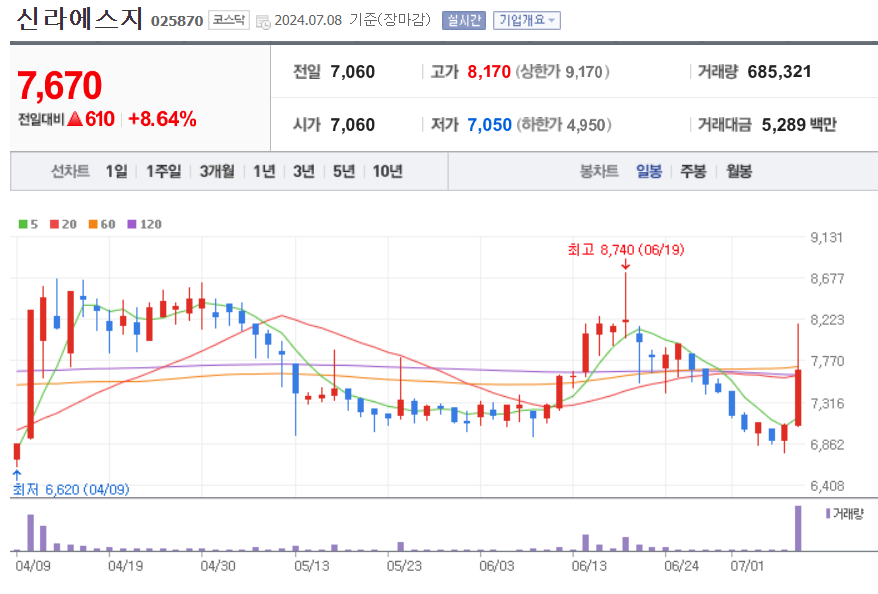Click the 거래대금 value 5,289 백만
This screenshot has height=594, width=878.
(799, 124)
